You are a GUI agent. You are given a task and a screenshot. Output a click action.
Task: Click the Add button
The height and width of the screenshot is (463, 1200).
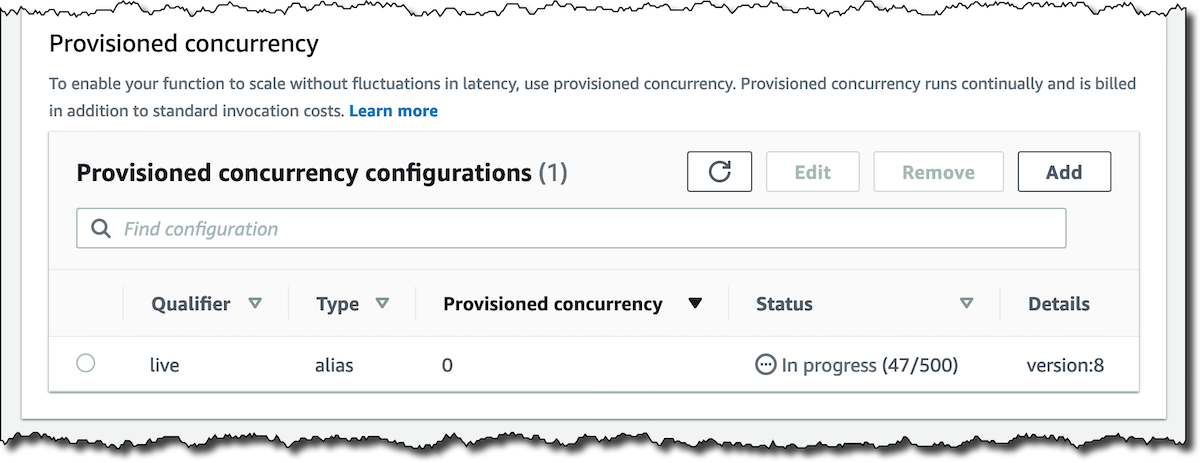tap(1064, 172)
